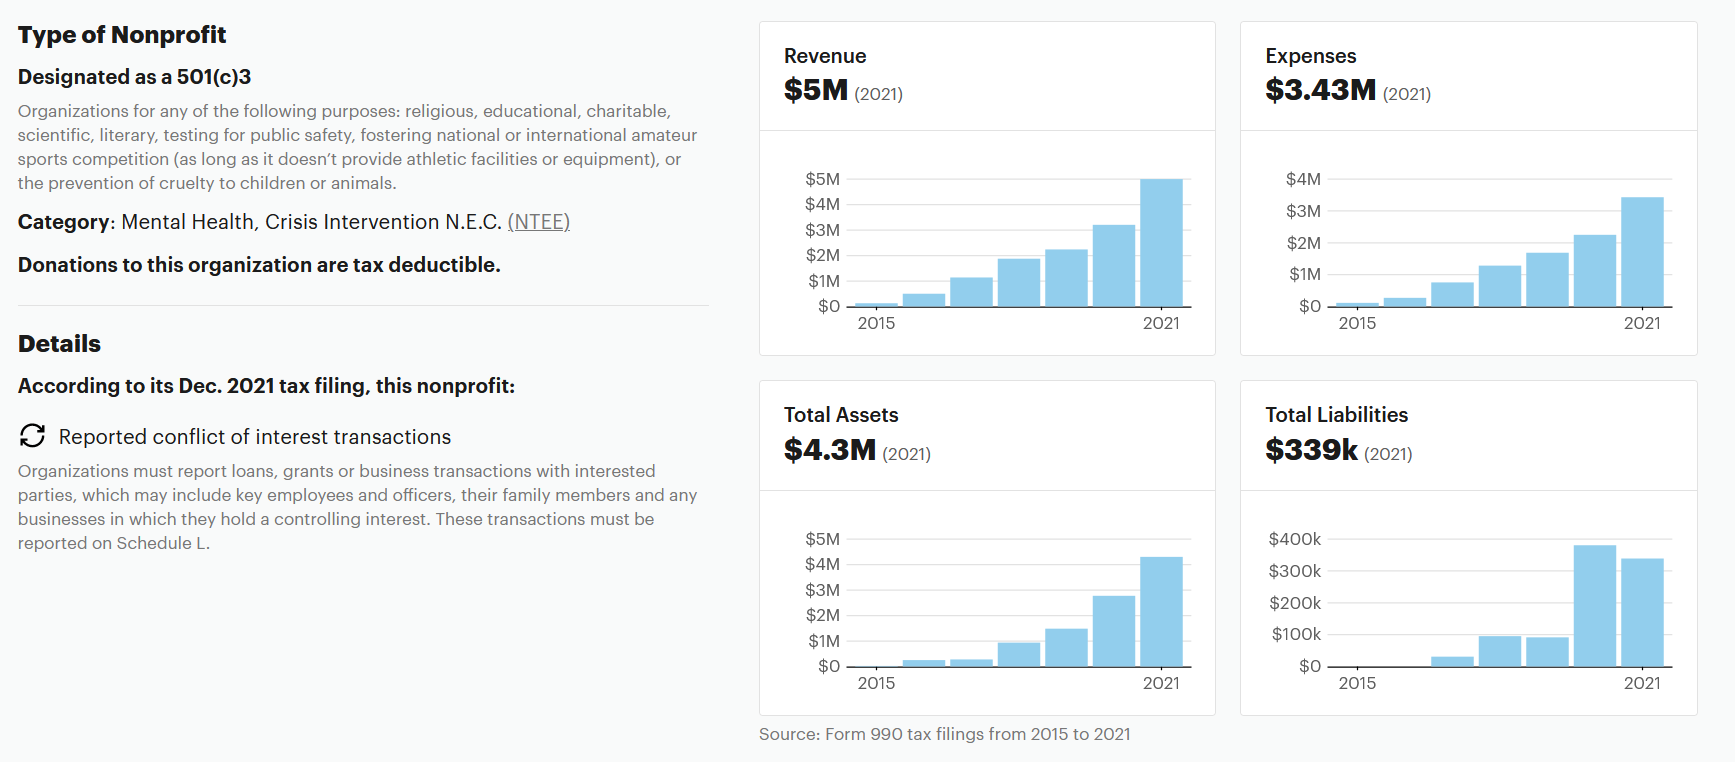Image resolution: width=1735 pixels, height=762 pixels.
Task: Click the conflict of interest refresh icon
Action: click(x=33, y=436)
